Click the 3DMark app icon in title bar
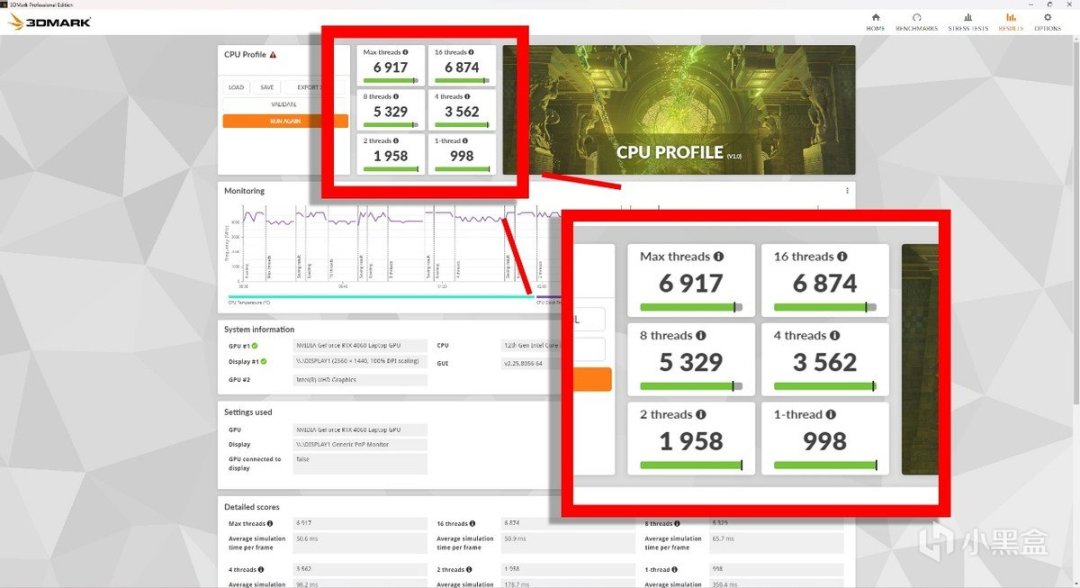This screenshot has height=588, width=1080. (4, 4)
